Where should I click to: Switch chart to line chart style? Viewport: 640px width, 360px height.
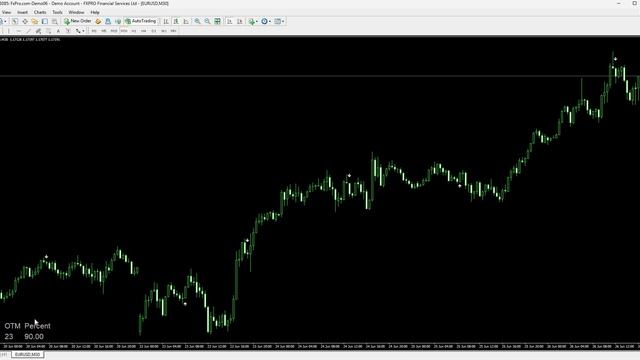point(186,21)
